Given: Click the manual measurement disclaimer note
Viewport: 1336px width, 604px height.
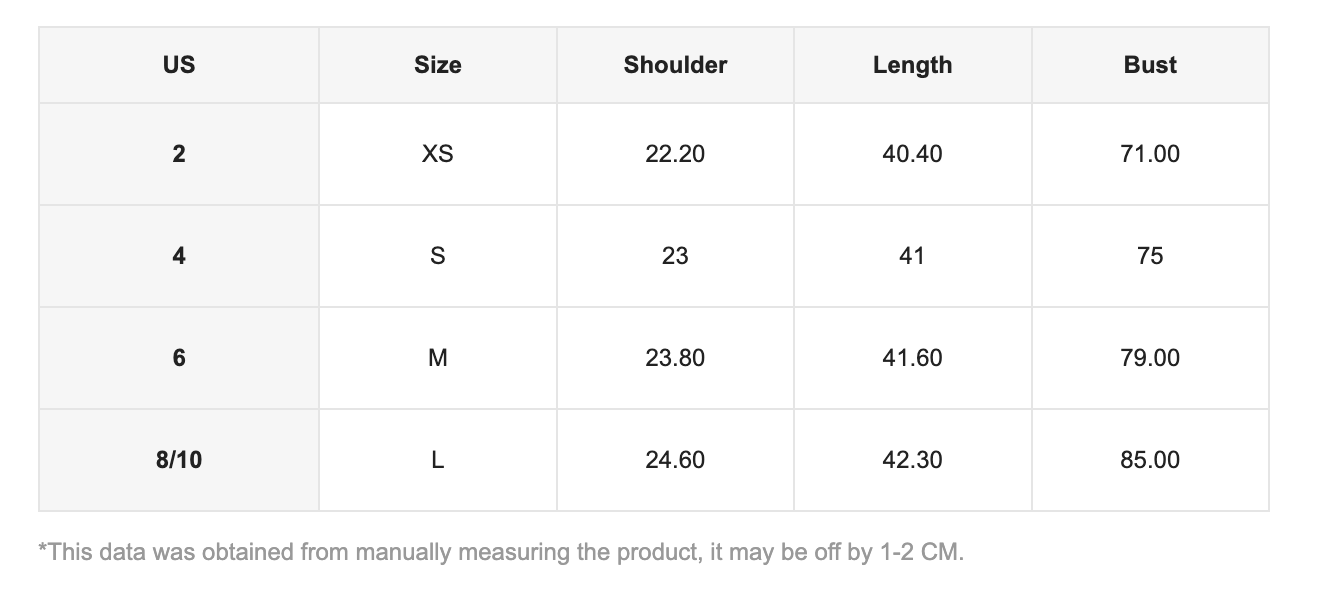Looking at the screenshot, I should pos(500,552).
